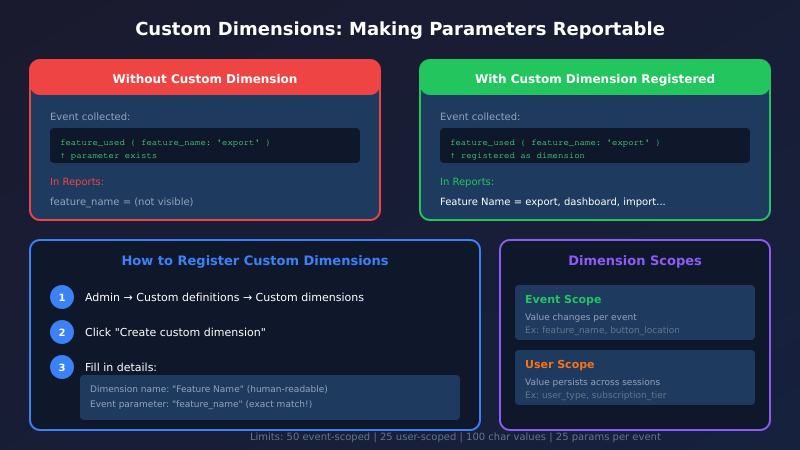The height and width of the screenshot is (450, 800).
Task: Click the 'Create custom dimension' step text
Action: click(x=175, y=332)
